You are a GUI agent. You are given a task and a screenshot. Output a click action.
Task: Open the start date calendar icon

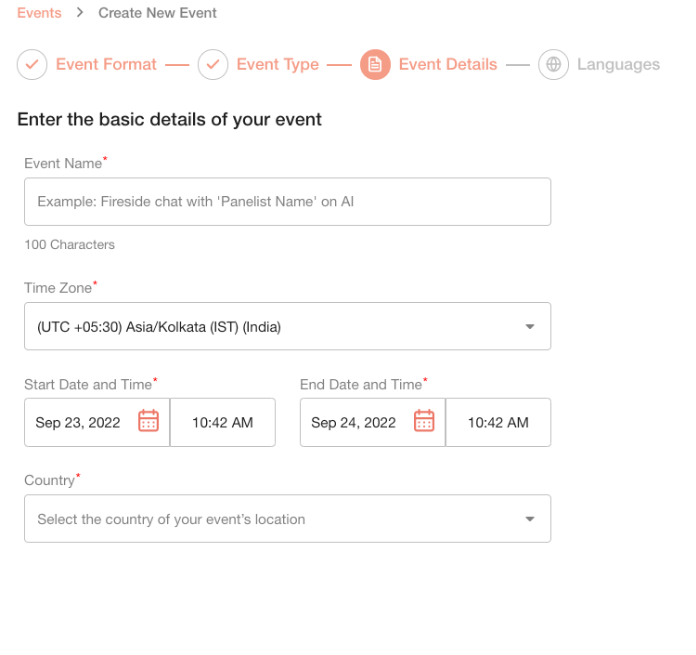pyautogui.click(x=148, y=421)
